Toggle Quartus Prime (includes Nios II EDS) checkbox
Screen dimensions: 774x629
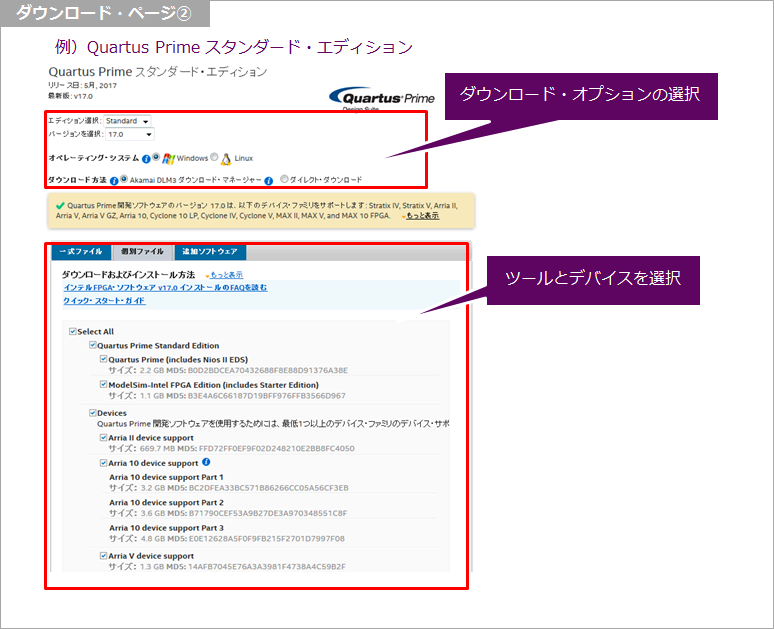pos(103,359)
